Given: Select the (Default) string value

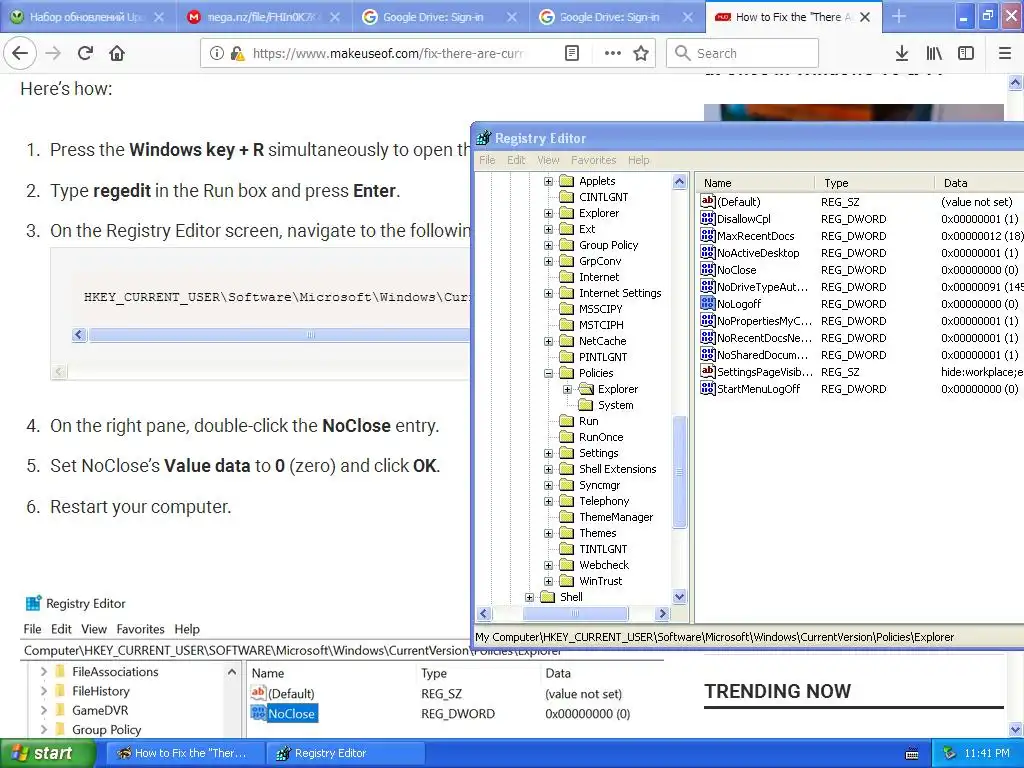Looking at the screenshot, I should click(739, 202).
